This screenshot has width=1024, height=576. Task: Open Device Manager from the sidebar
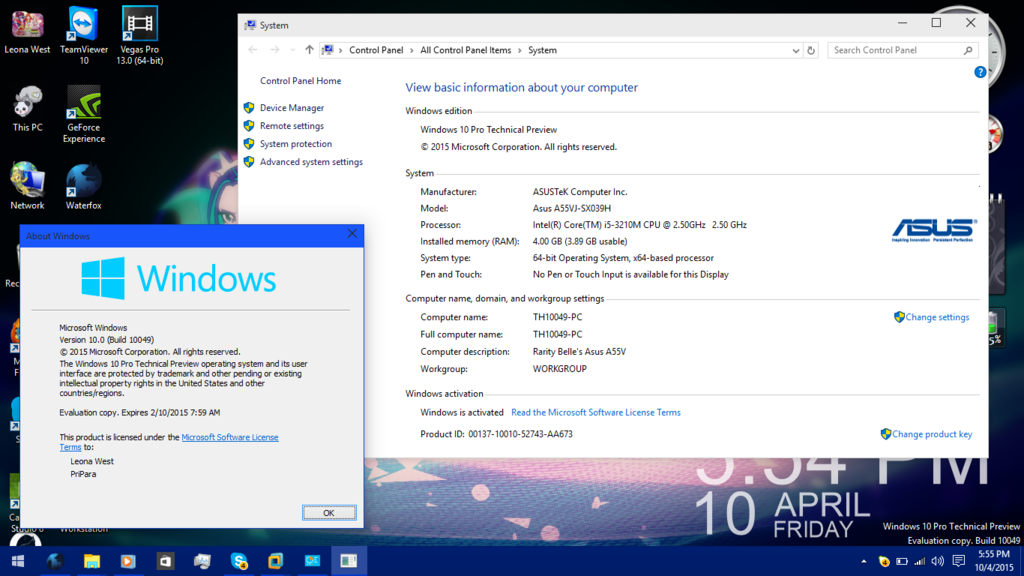click(x=291, y=108)
